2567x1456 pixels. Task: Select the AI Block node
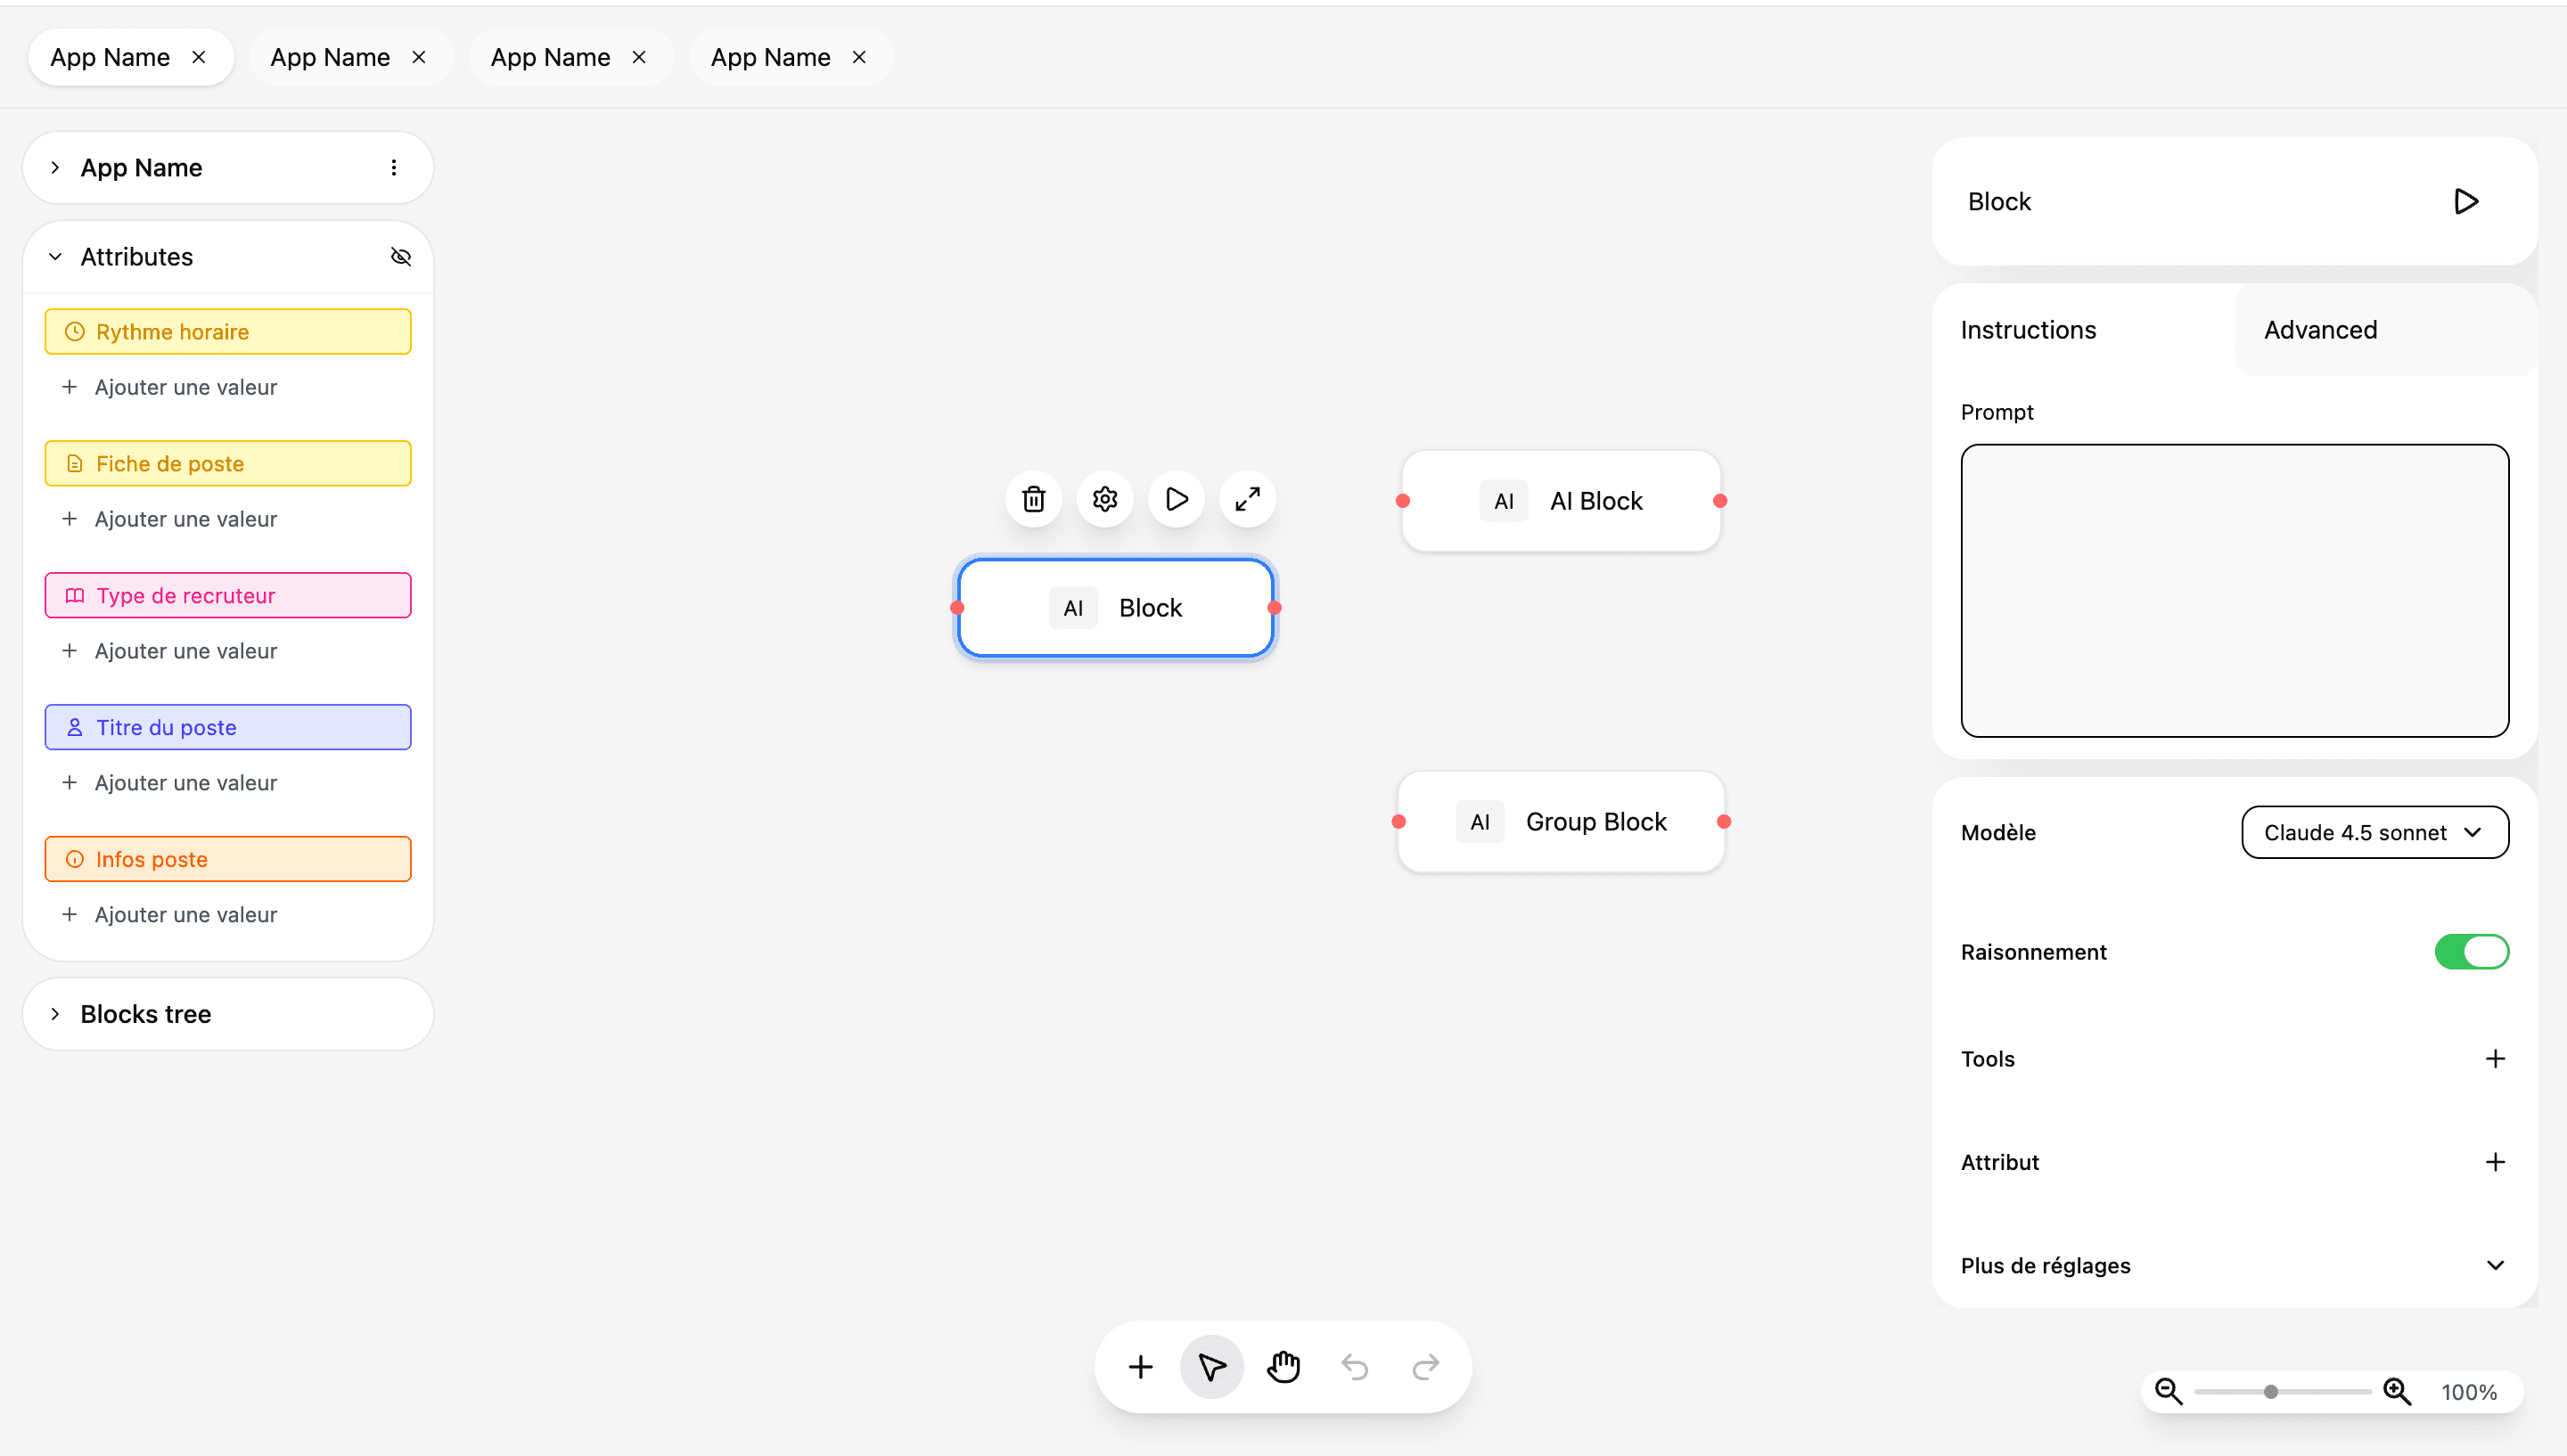tap(1561, 501)
